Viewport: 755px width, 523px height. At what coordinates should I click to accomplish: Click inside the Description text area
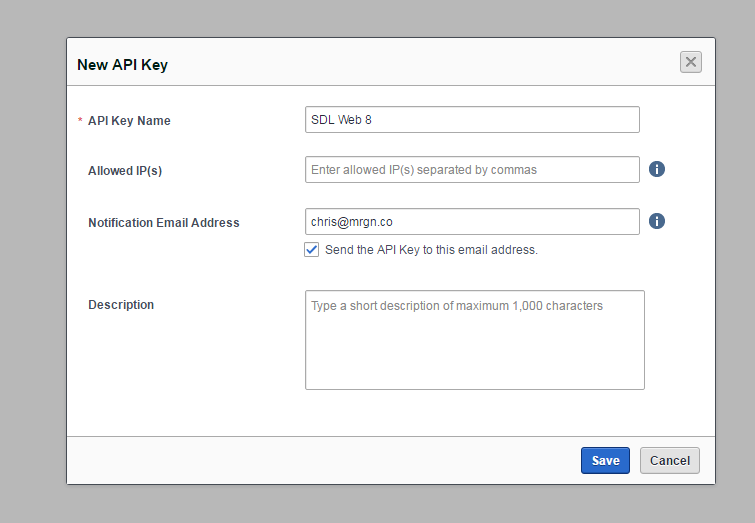tap(474, 340)
